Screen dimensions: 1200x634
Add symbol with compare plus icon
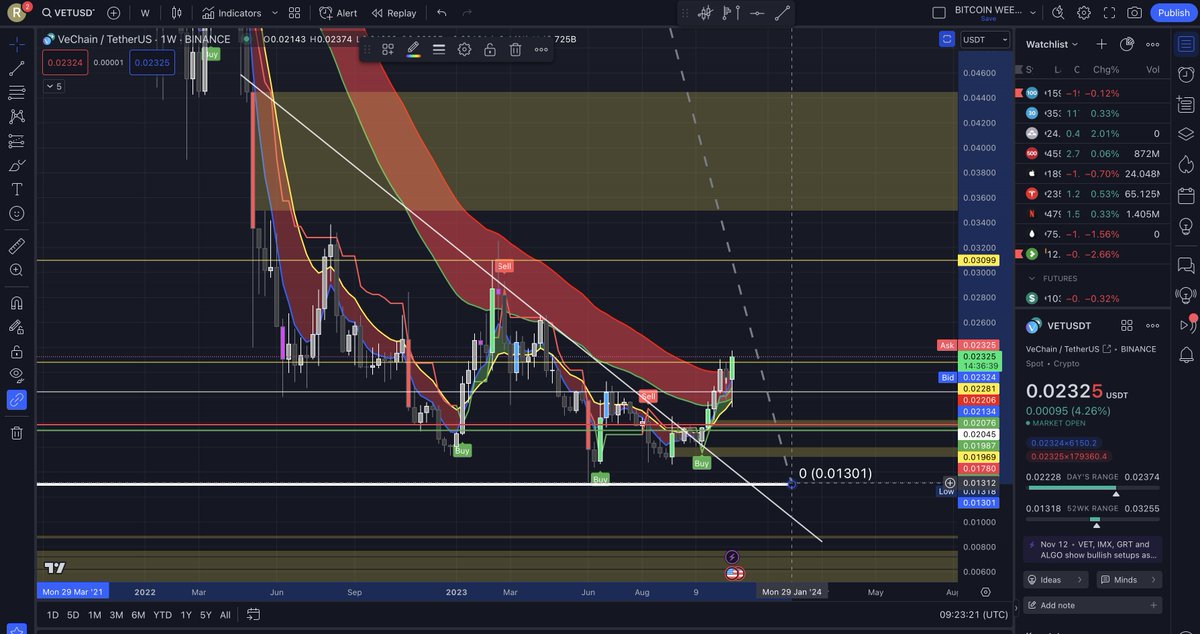114,13
